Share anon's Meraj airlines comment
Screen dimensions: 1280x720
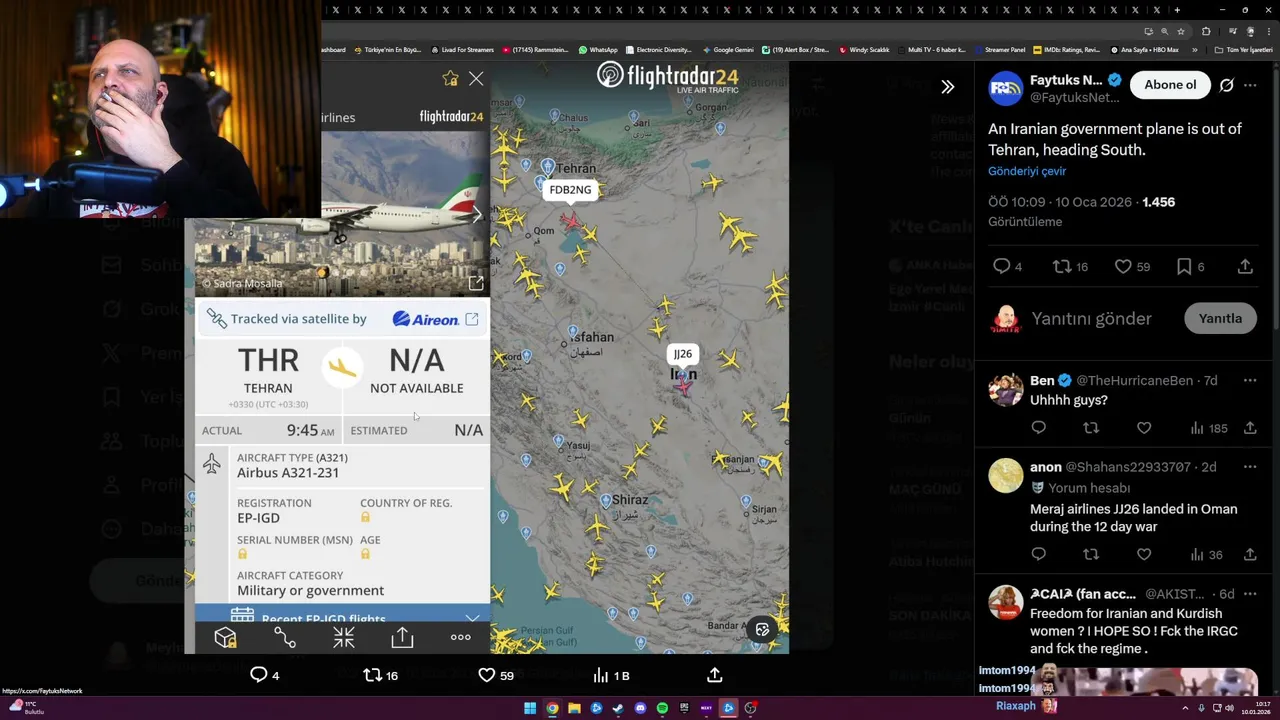(x=1250, y=554)
